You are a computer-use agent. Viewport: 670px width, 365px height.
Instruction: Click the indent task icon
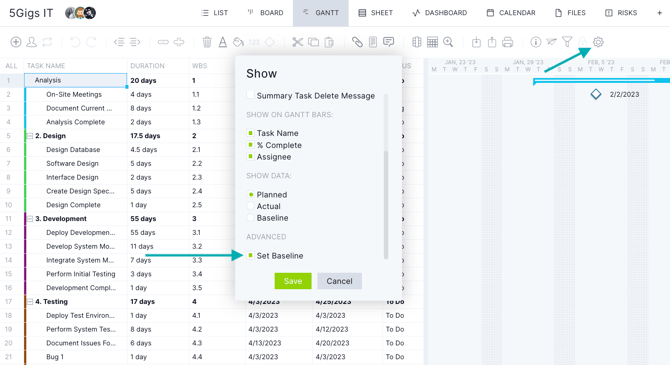click(x=135, y=42)
